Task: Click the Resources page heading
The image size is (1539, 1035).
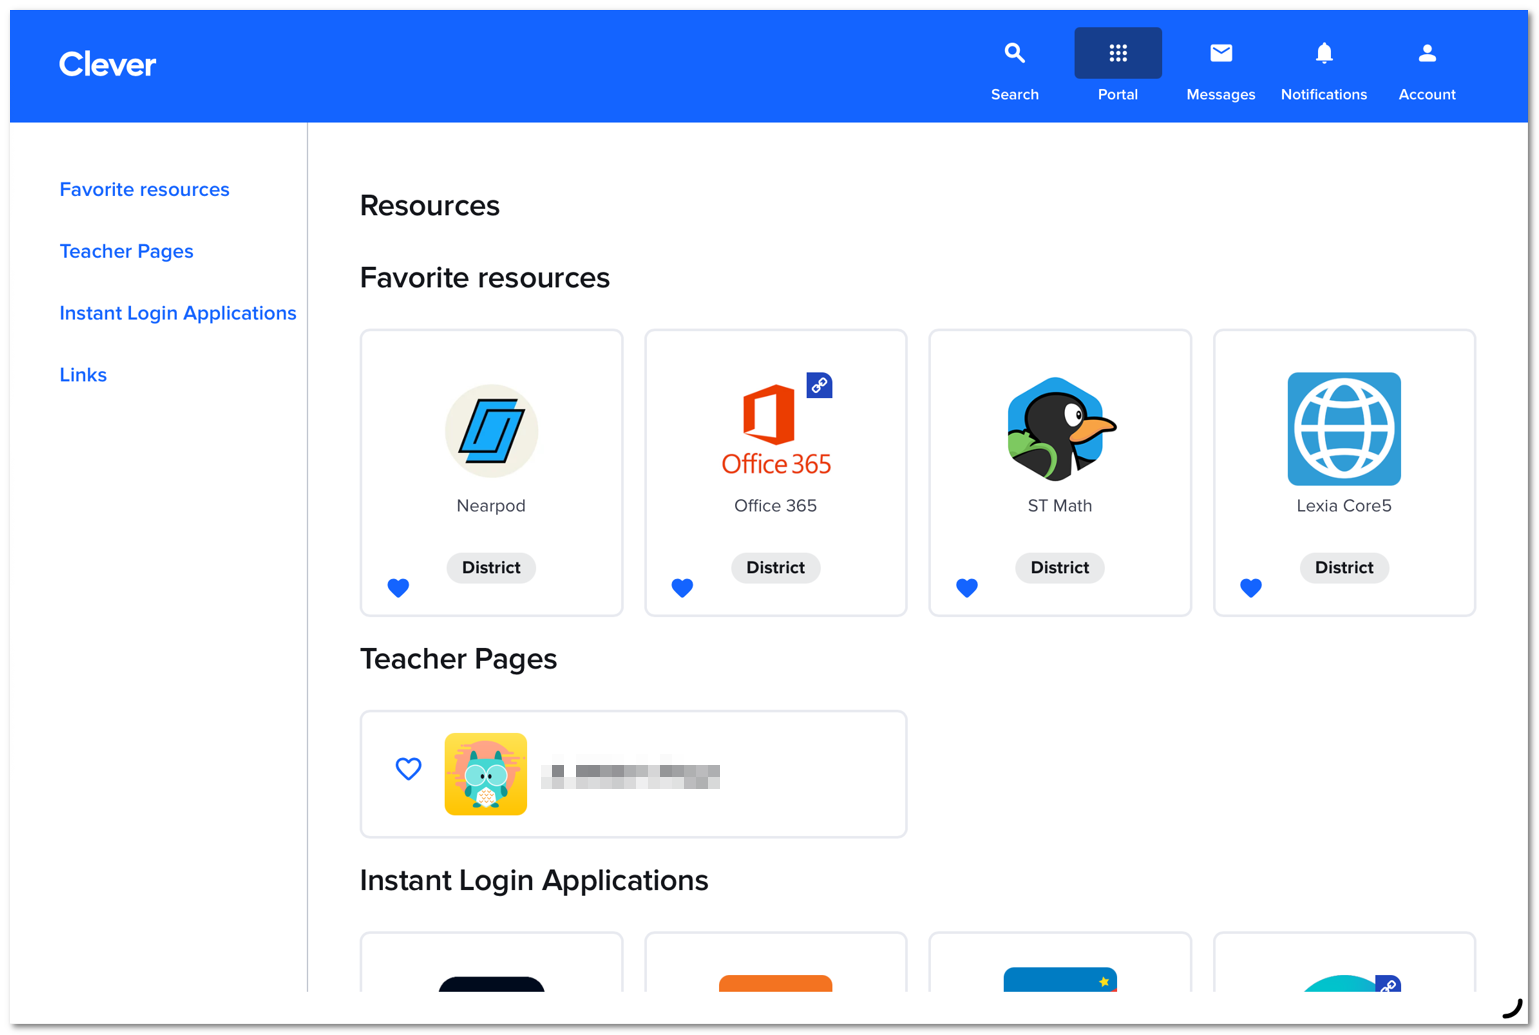Action: point(430,206)
